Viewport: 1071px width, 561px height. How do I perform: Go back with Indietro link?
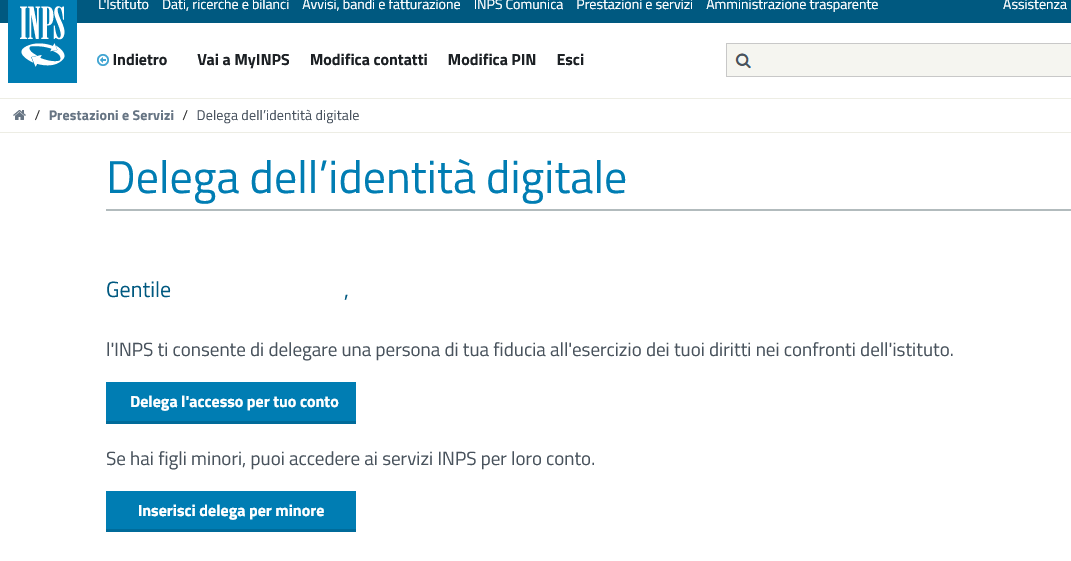[139, 60]
